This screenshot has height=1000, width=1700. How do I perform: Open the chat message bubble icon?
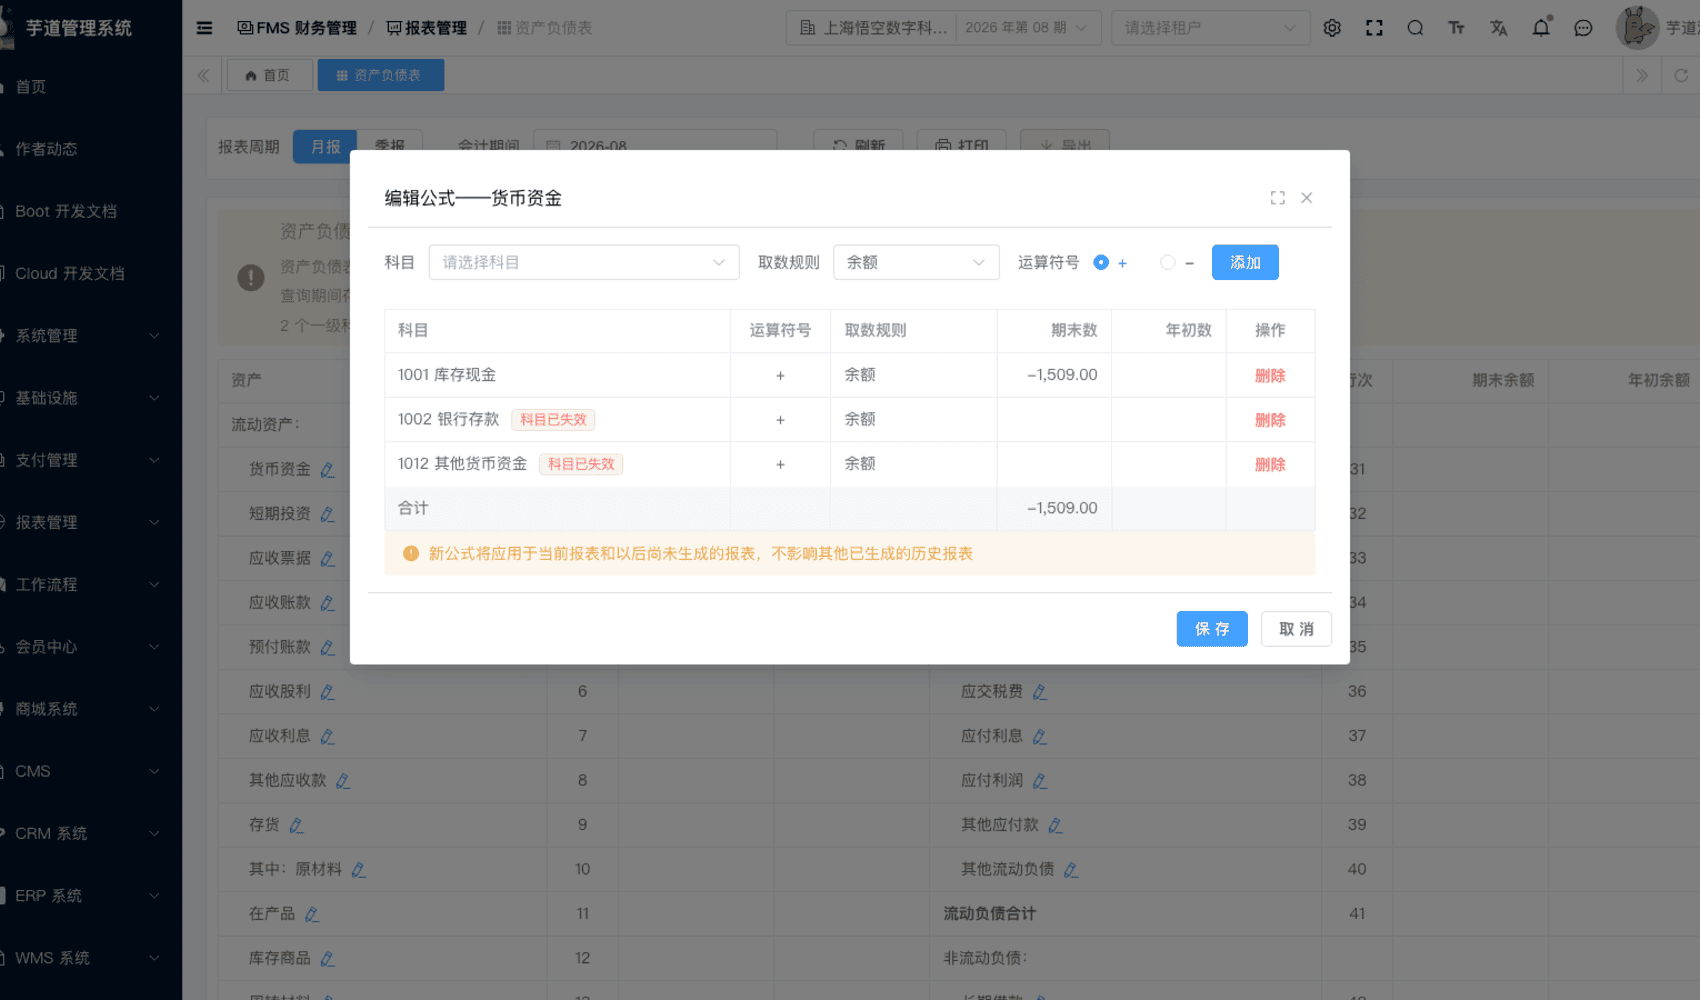tap(1583, 28)
